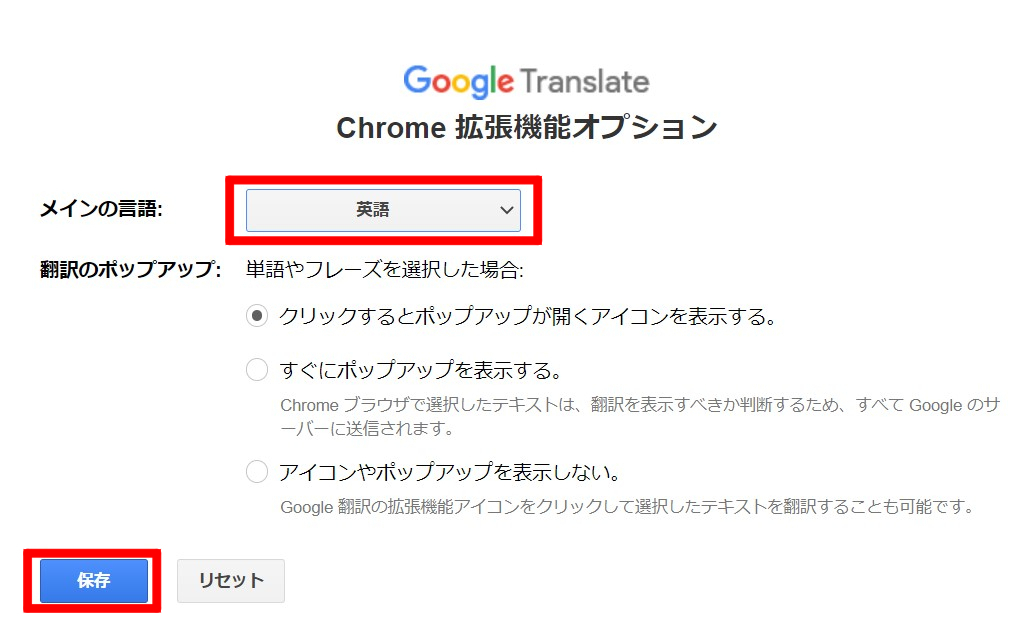Click the クリックするとポップアップが開くアイコンを表示する label

(528, 316)
